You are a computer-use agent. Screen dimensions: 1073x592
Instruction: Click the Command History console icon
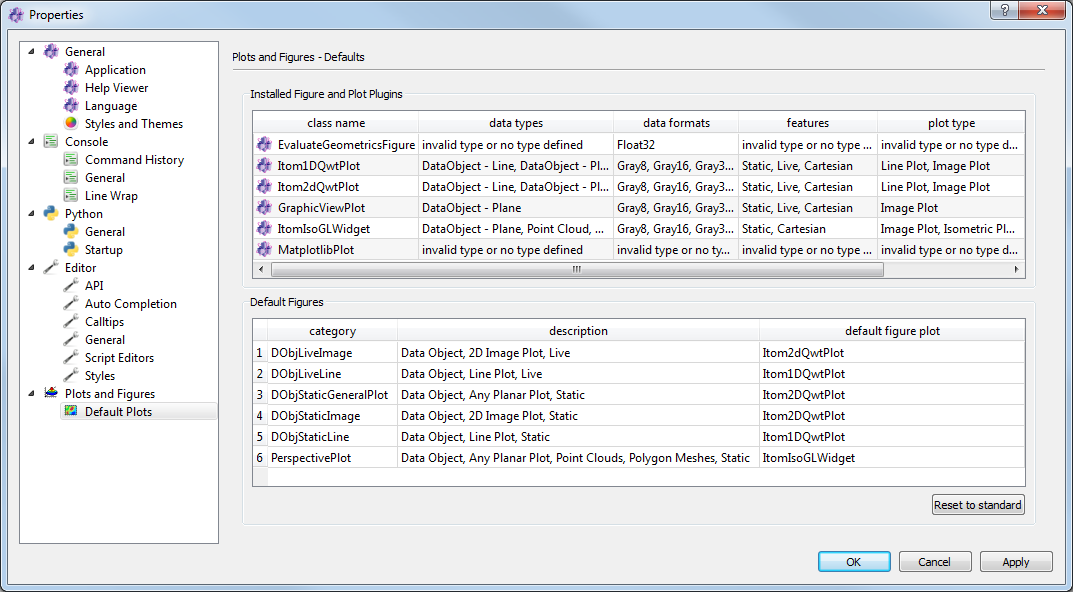coord(71,160)
